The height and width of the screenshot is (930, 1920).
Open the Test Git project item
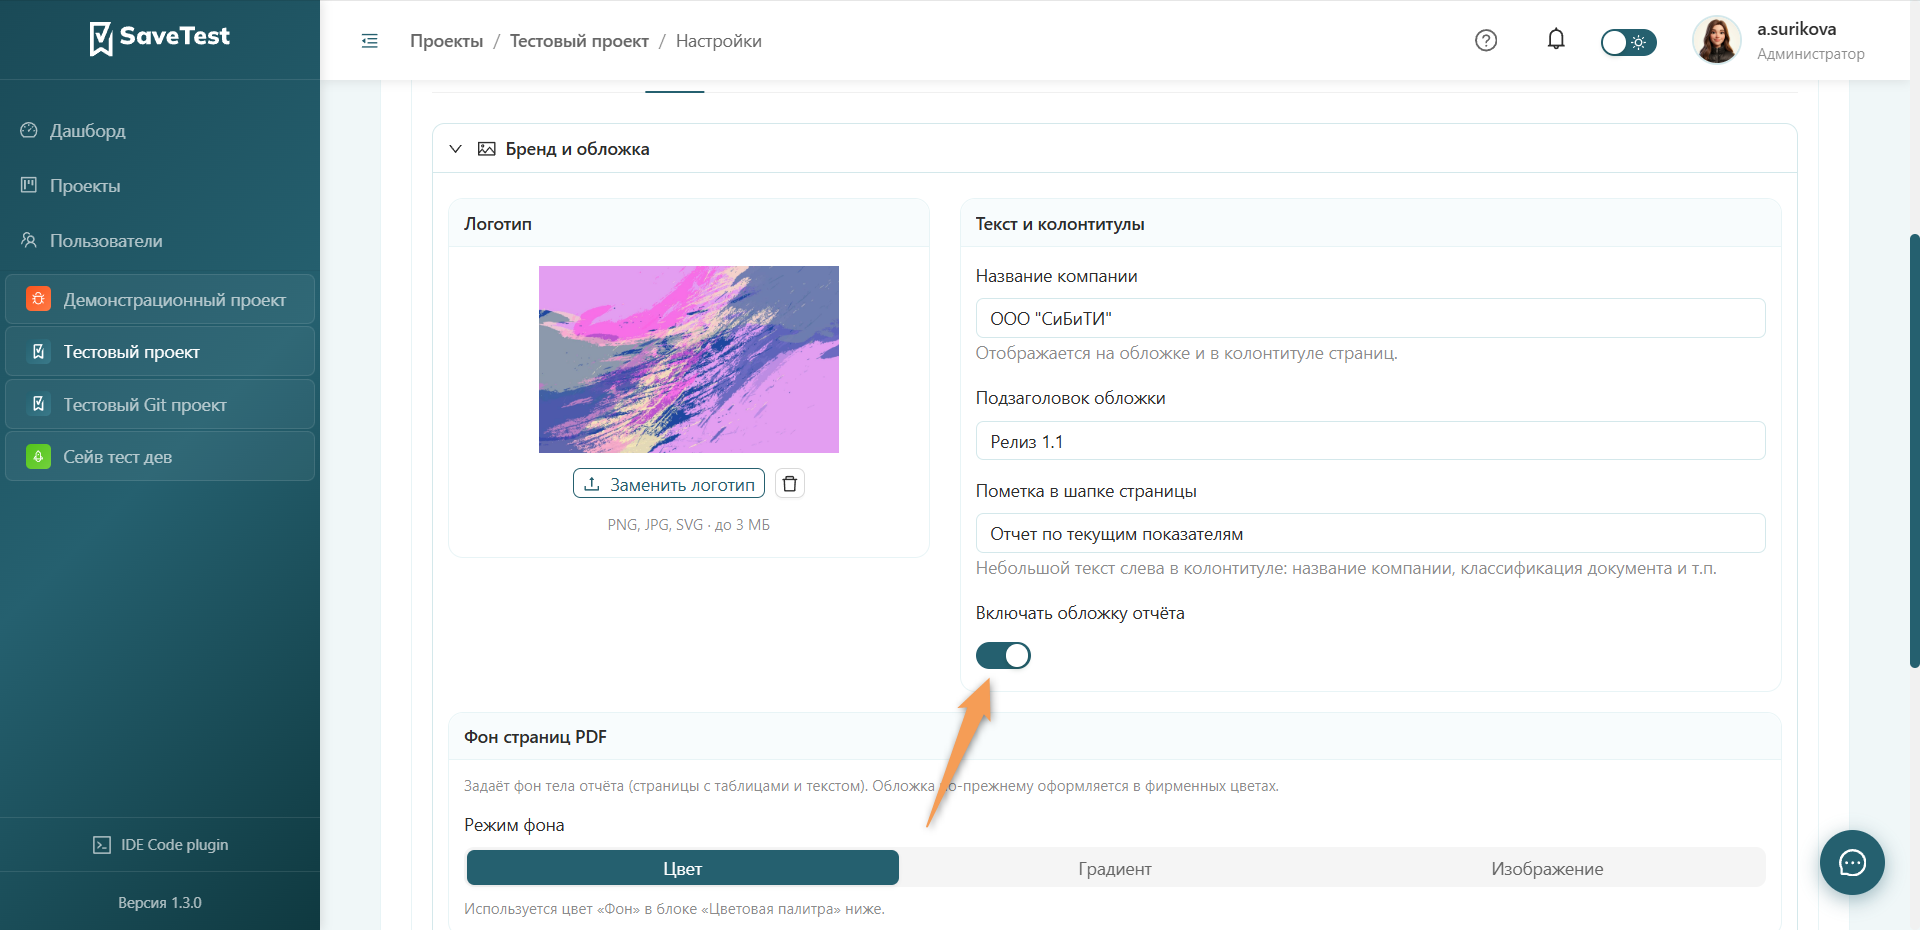click(160, 404)
